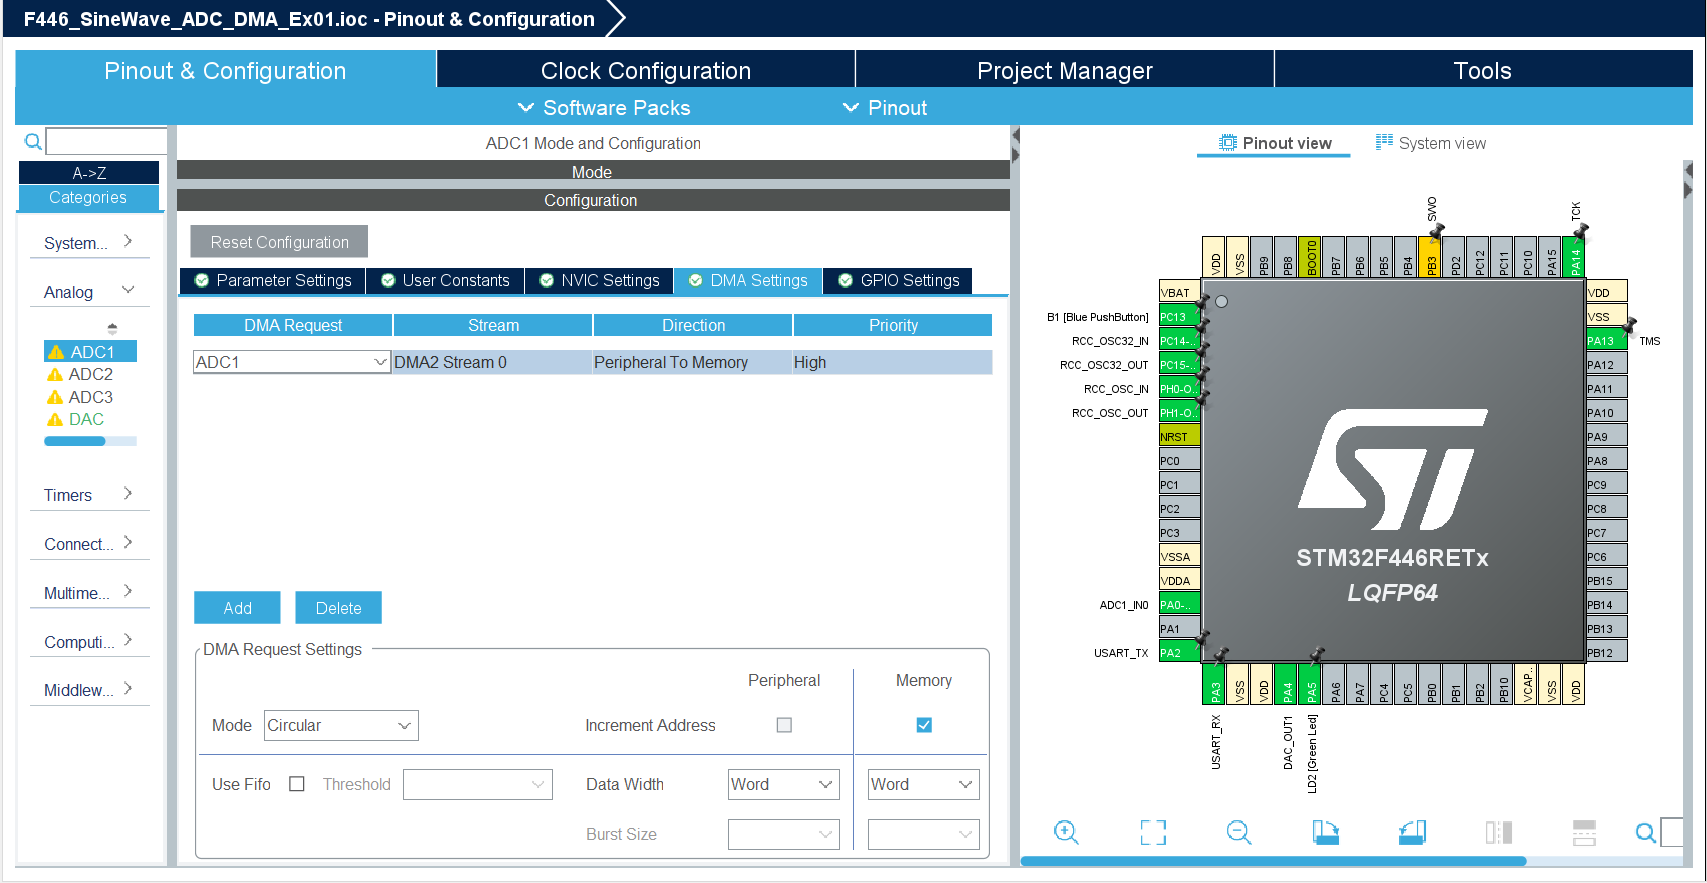1707x883 pixels.
Task: Open the Memory Burst Size dropdown
Action: [924, 834]
